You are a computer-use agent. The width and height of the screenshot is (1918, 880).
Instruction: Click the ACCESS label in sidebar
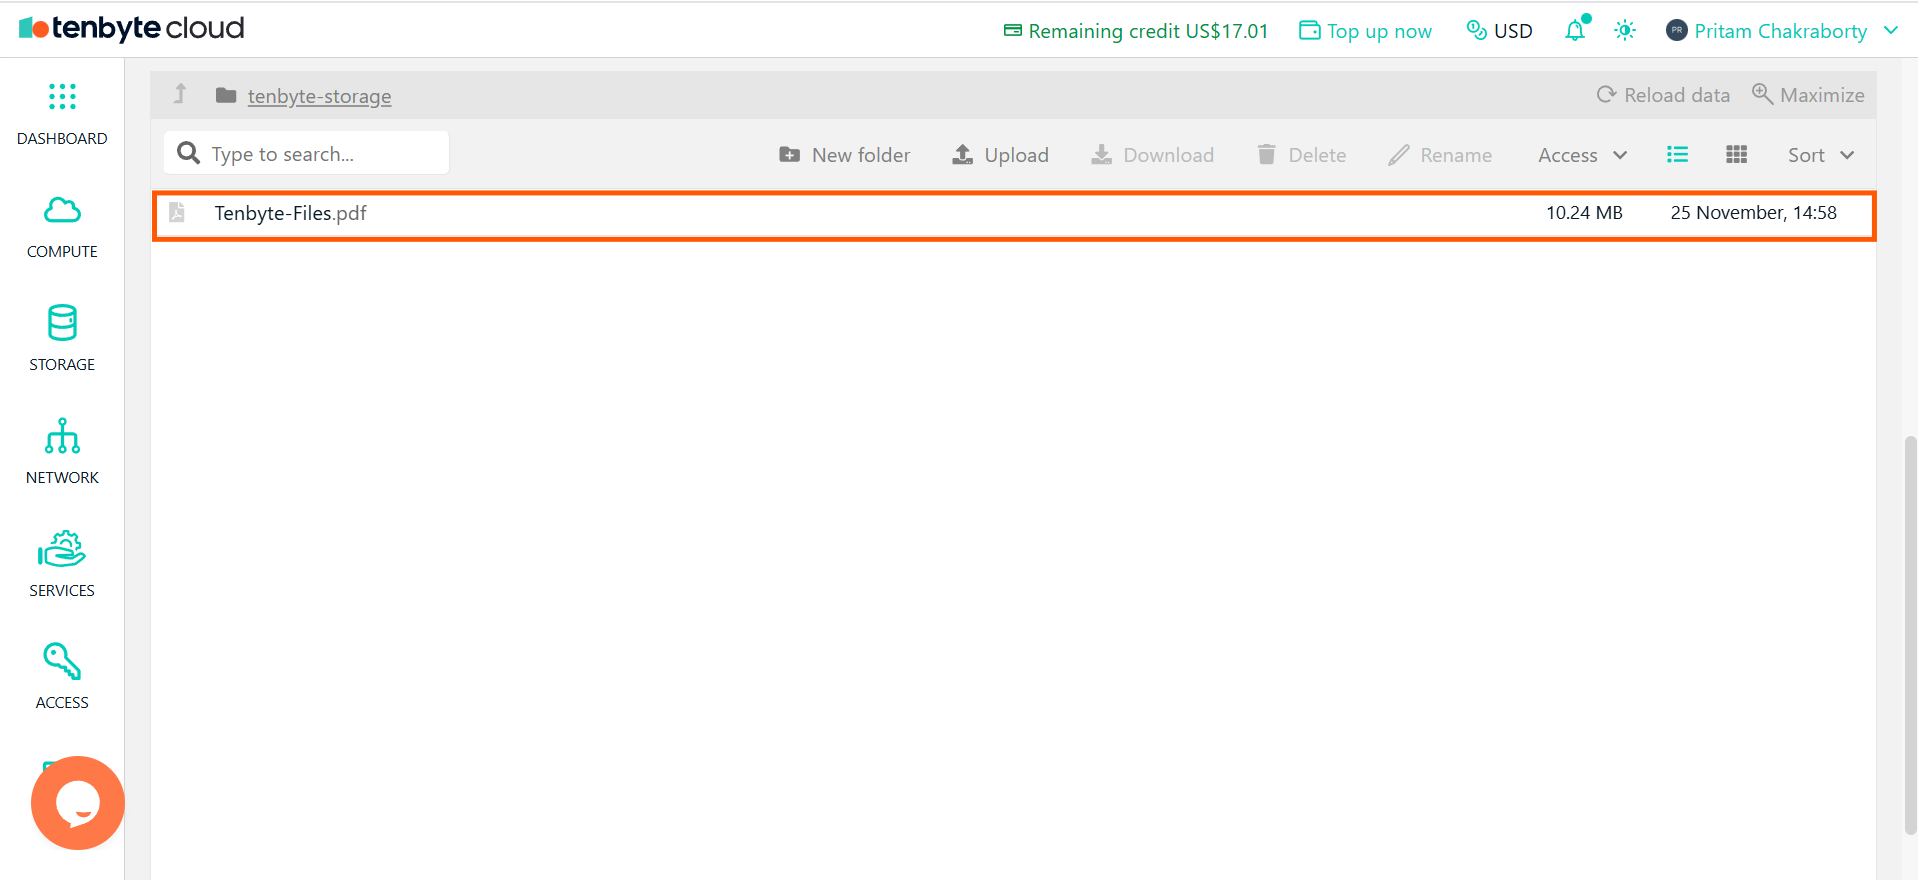[x=62, y=703]
